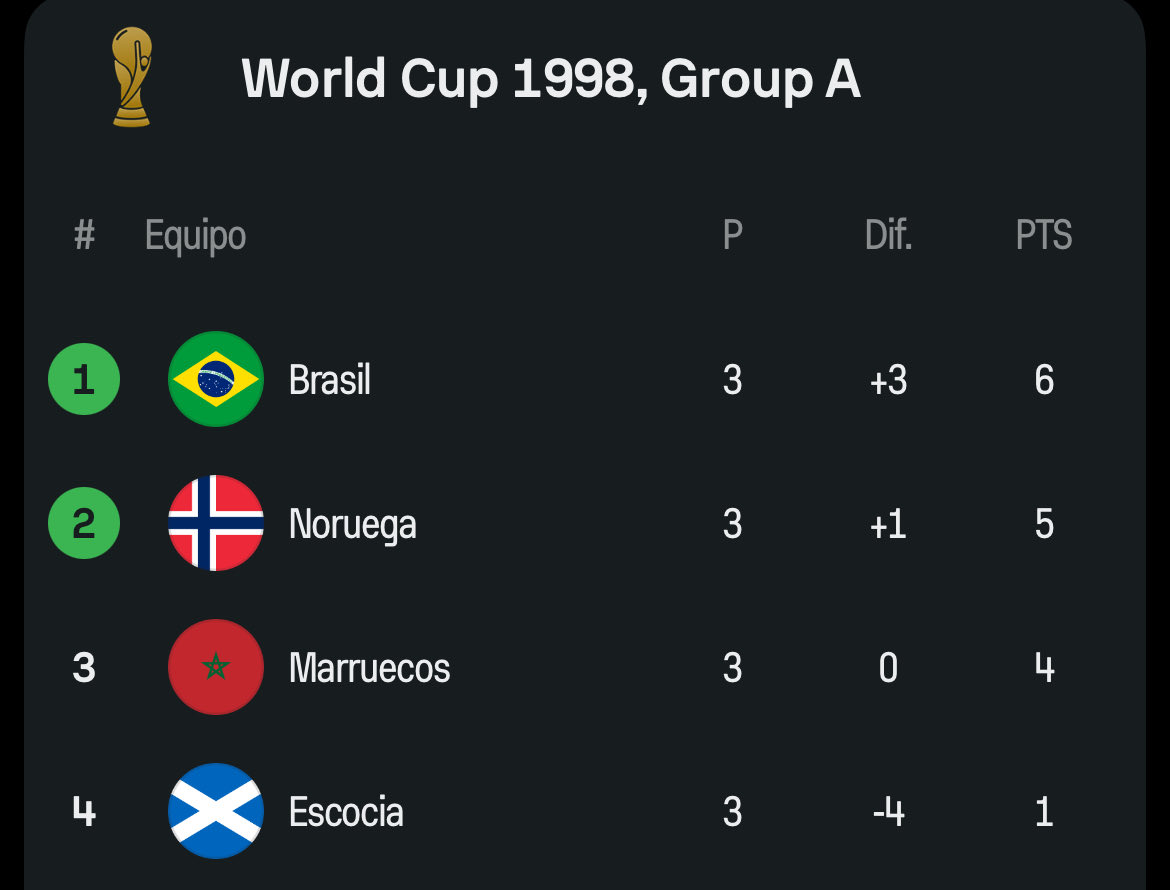Click Escocia's -4 goal difference

[x=889, y=812]
